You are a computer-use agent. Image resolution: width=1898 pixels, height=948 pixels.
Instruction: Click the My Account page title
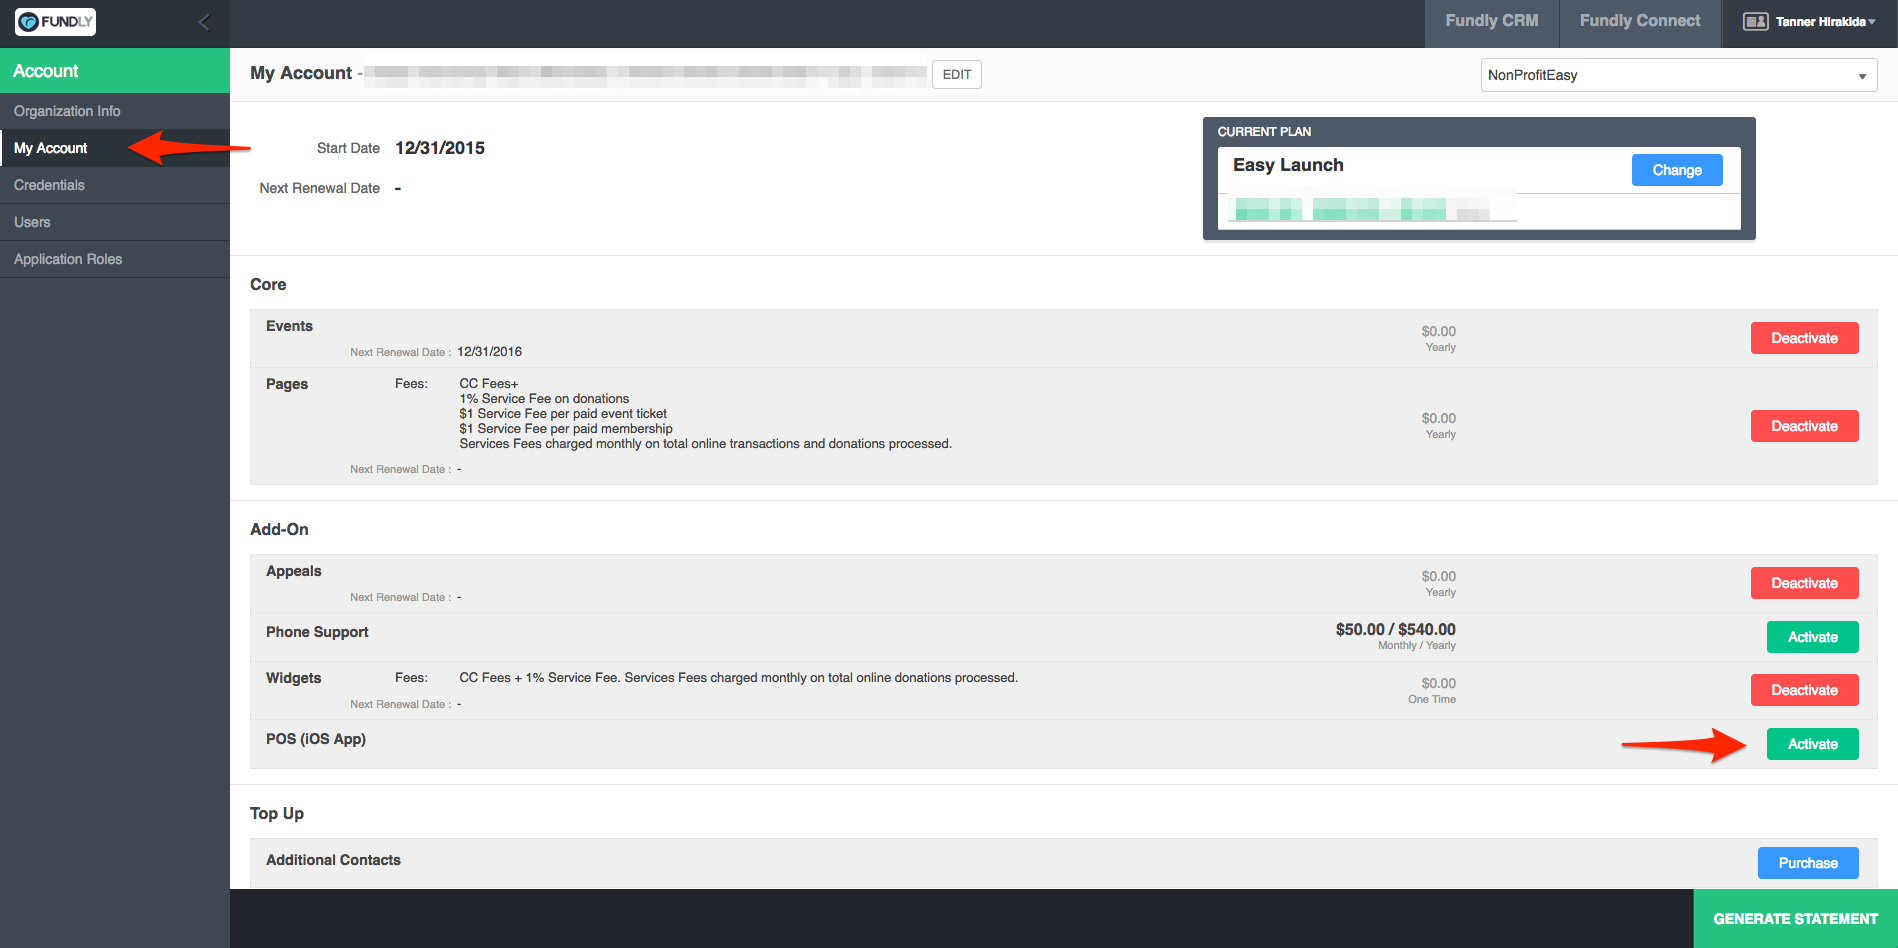(x=301, y=73)
